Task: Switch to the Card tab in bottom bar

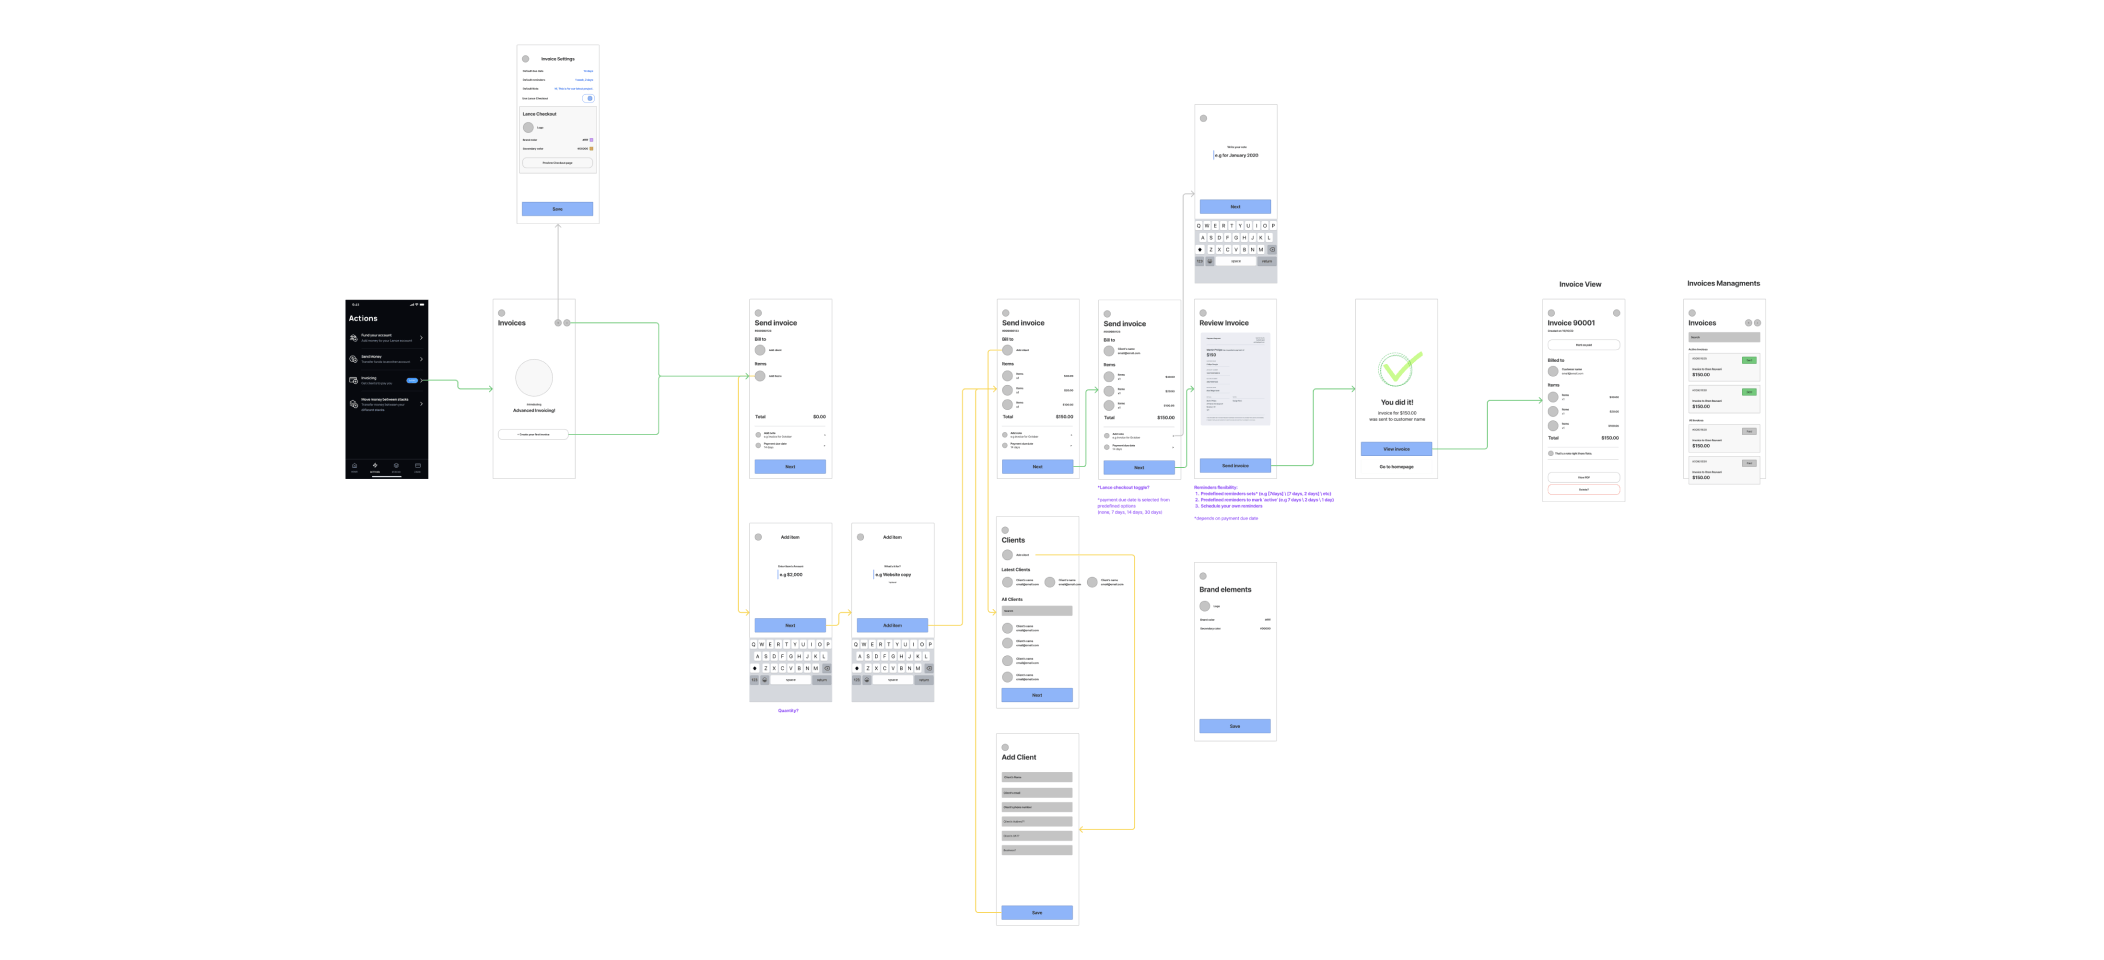Action: pos(418,467)
